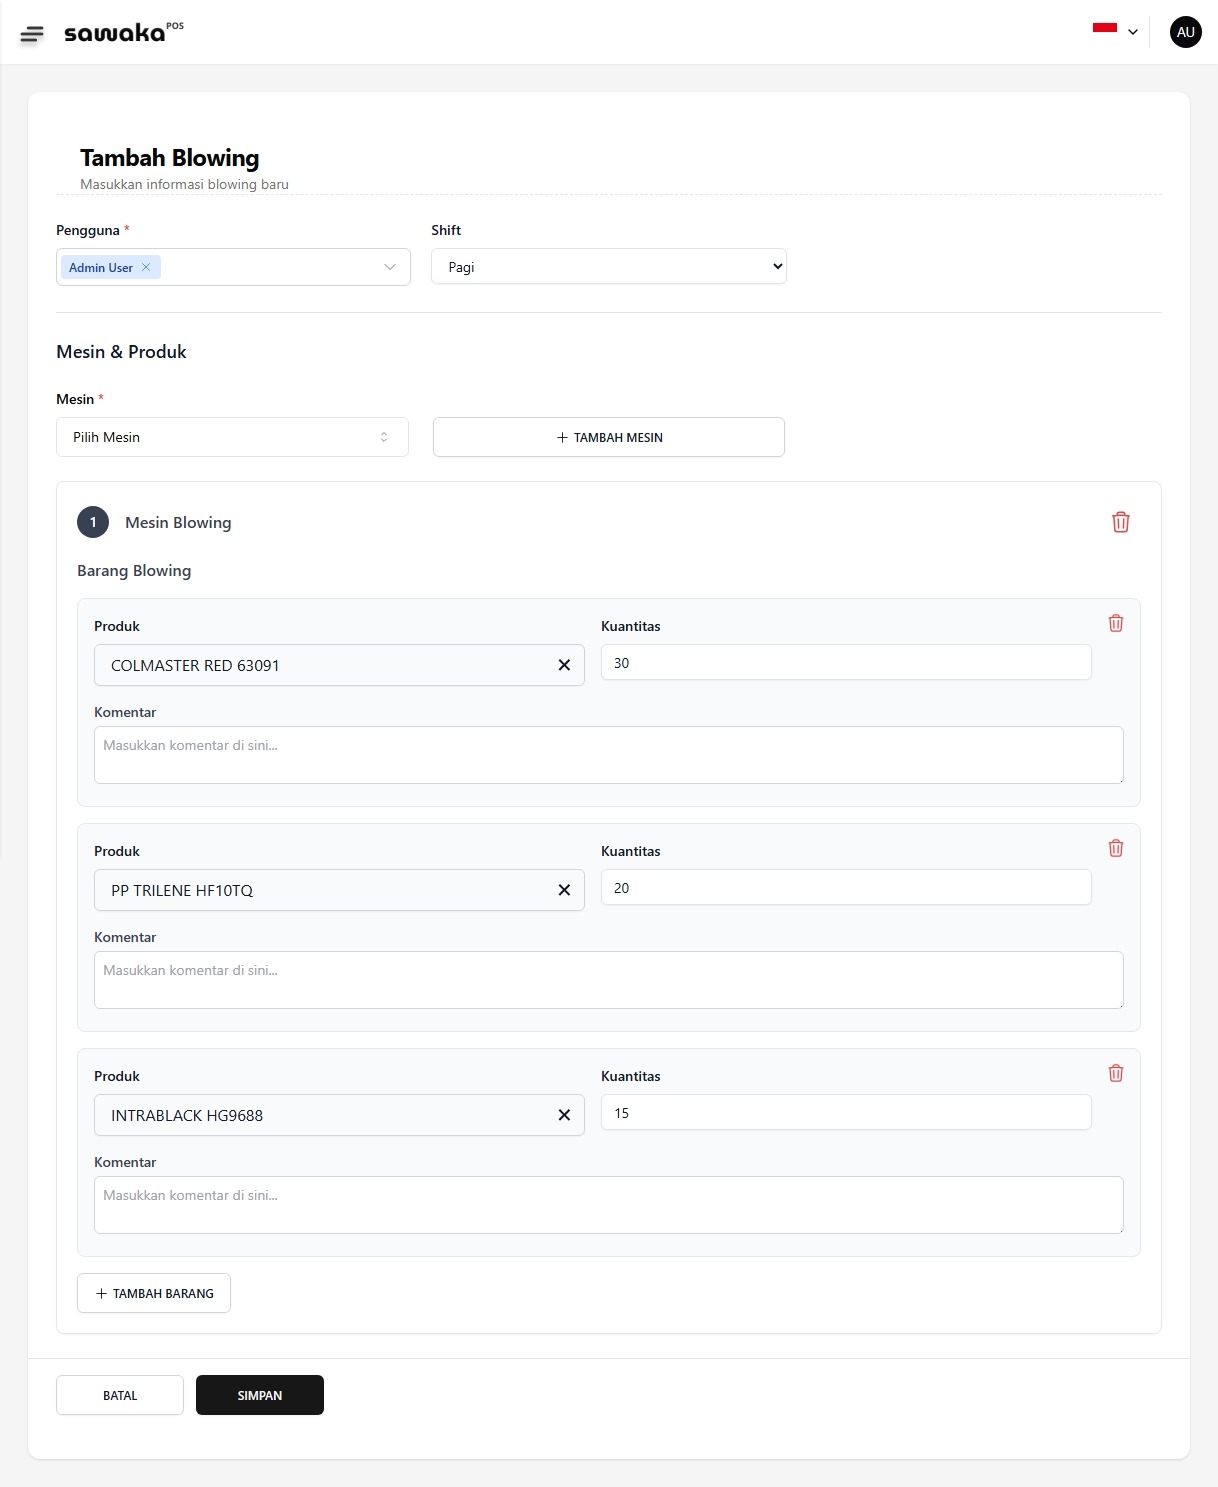Click the Tambah Mesin button

[x=608, y=437]
